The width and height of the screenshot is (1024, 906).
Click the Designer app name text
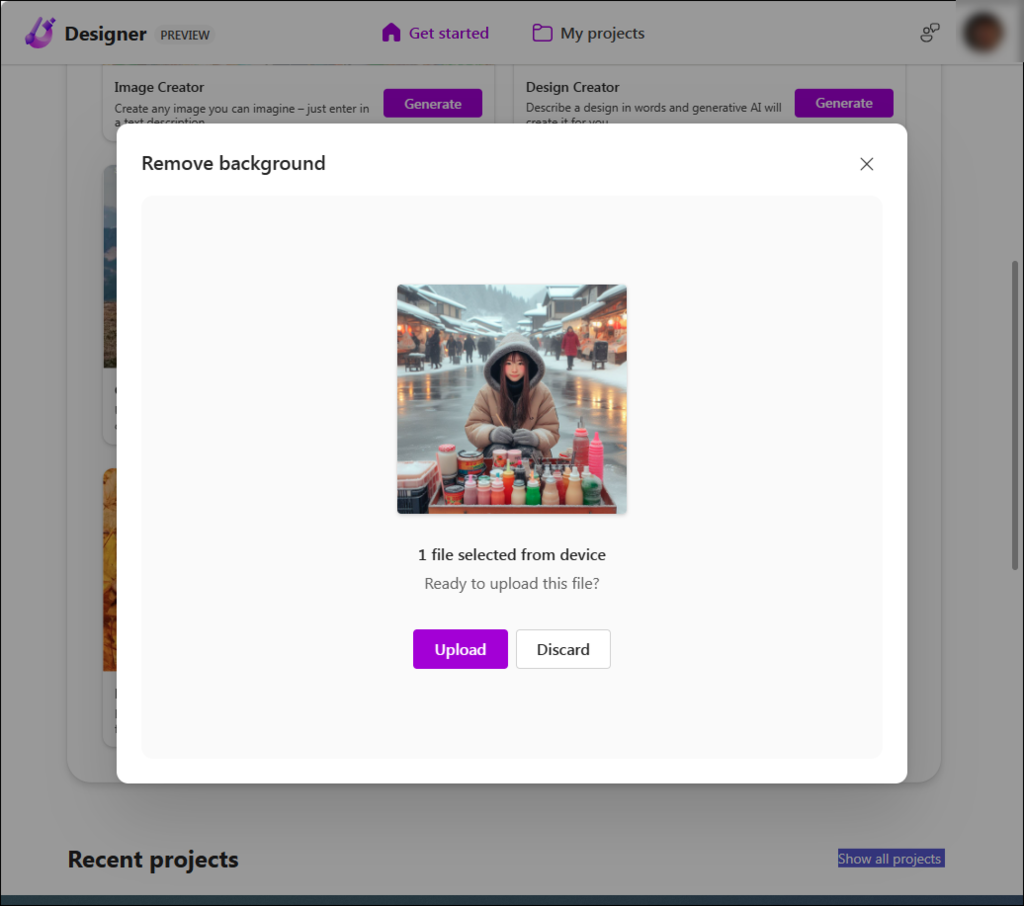coord(105,33)
